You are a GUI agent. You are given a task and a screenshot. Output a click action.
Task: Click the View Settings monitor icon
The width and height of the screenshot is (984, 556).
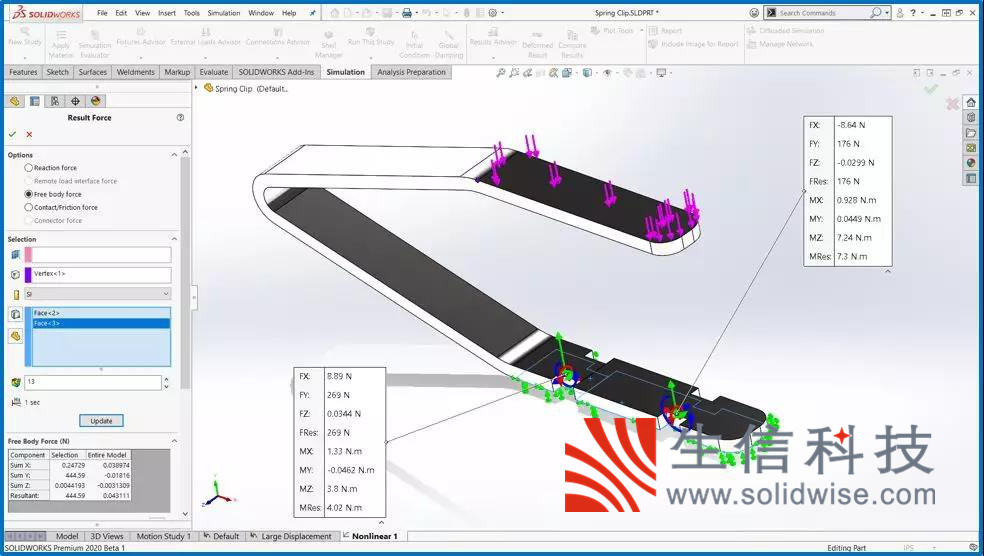pyautogui.click(x=661, y=73)
